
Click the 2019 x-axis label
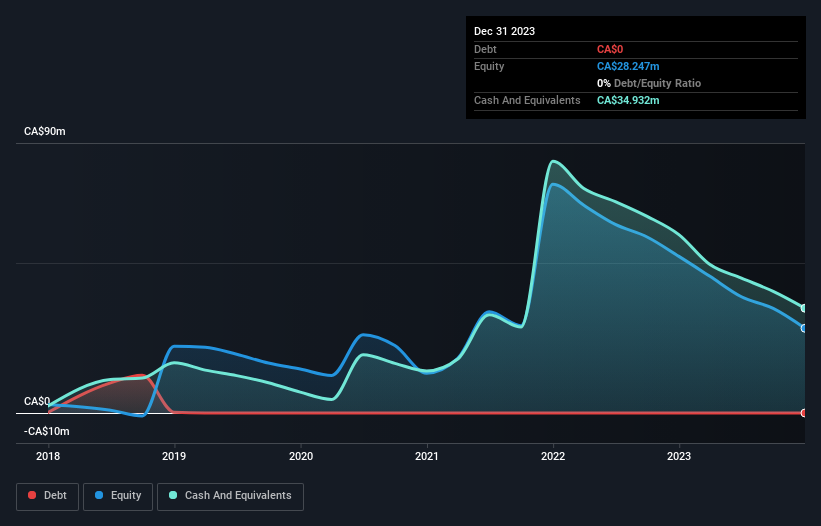(174, 456)
